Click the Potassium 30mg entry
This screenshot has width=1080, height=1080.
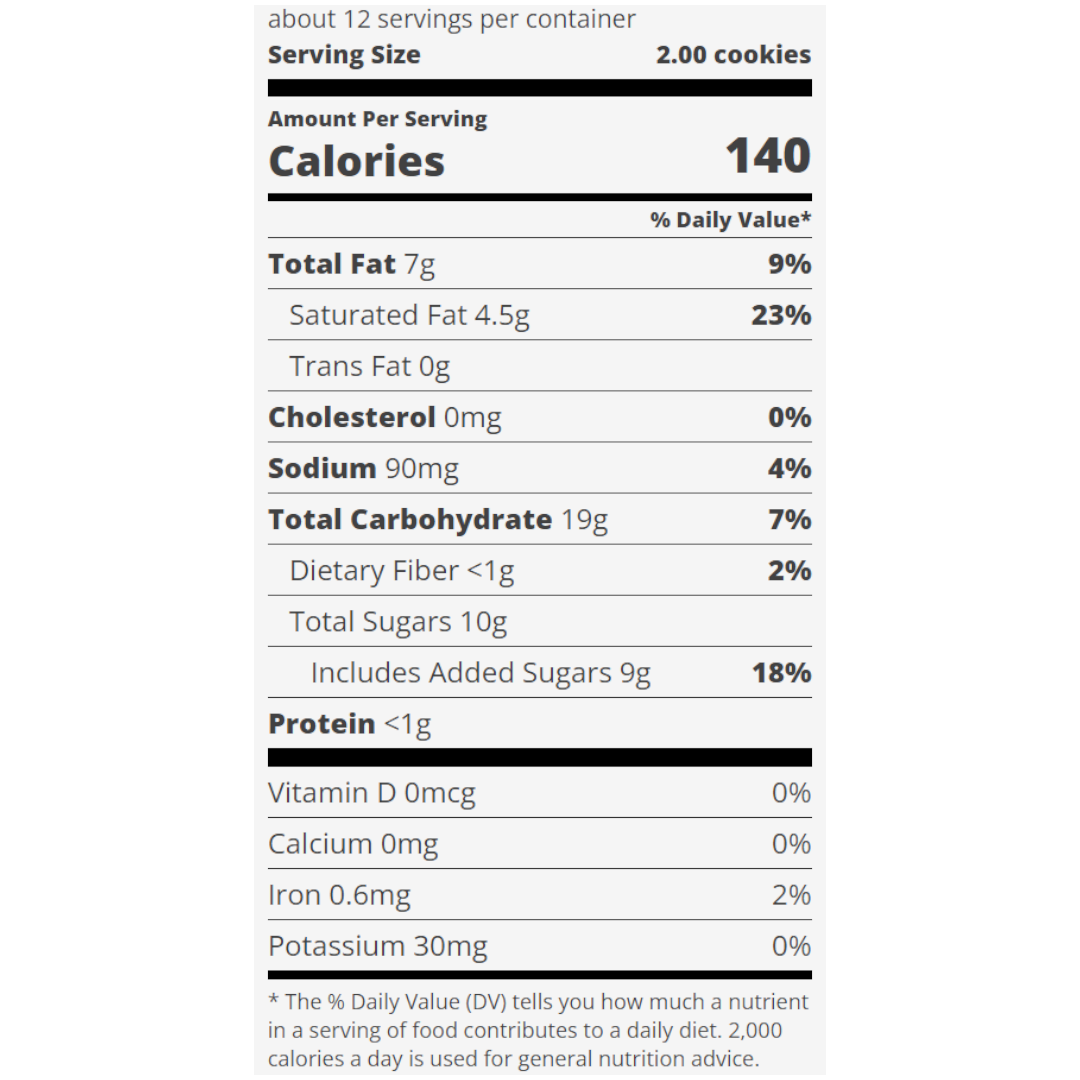pyautogui.click(x=377, y=946)
